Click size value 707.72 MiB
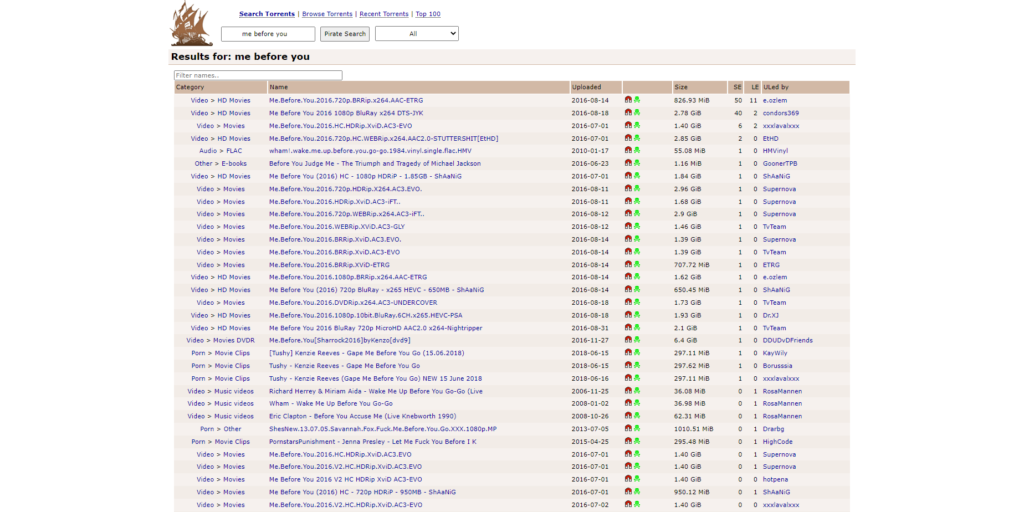Viewport: 1024px width, 512px height. coord(692,264)
